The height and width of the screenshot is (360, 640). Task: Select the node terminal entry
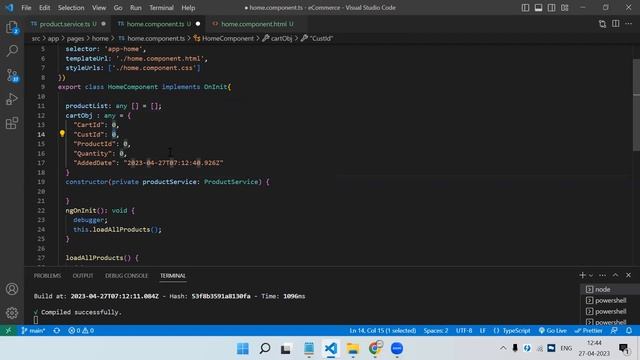[610, 289]
